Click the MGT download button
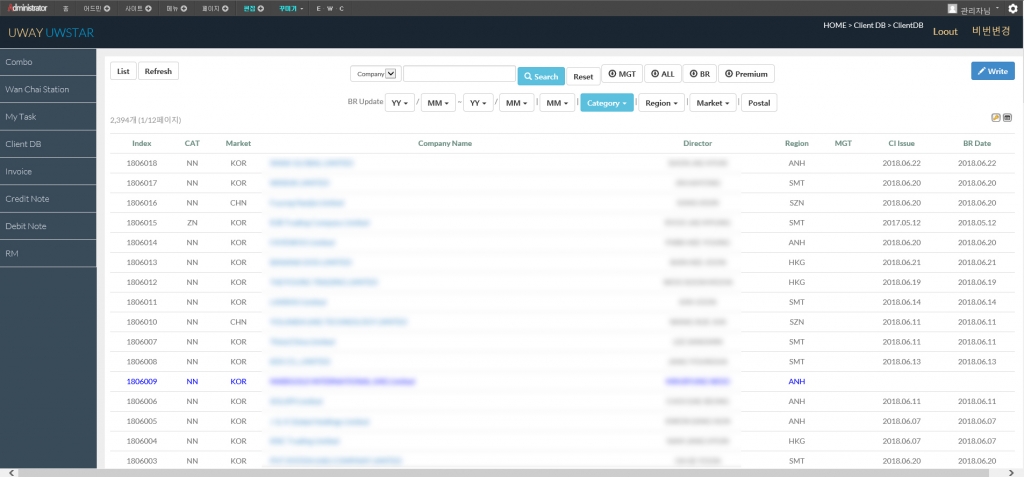The image size is (1024, 477). (622, 74)
